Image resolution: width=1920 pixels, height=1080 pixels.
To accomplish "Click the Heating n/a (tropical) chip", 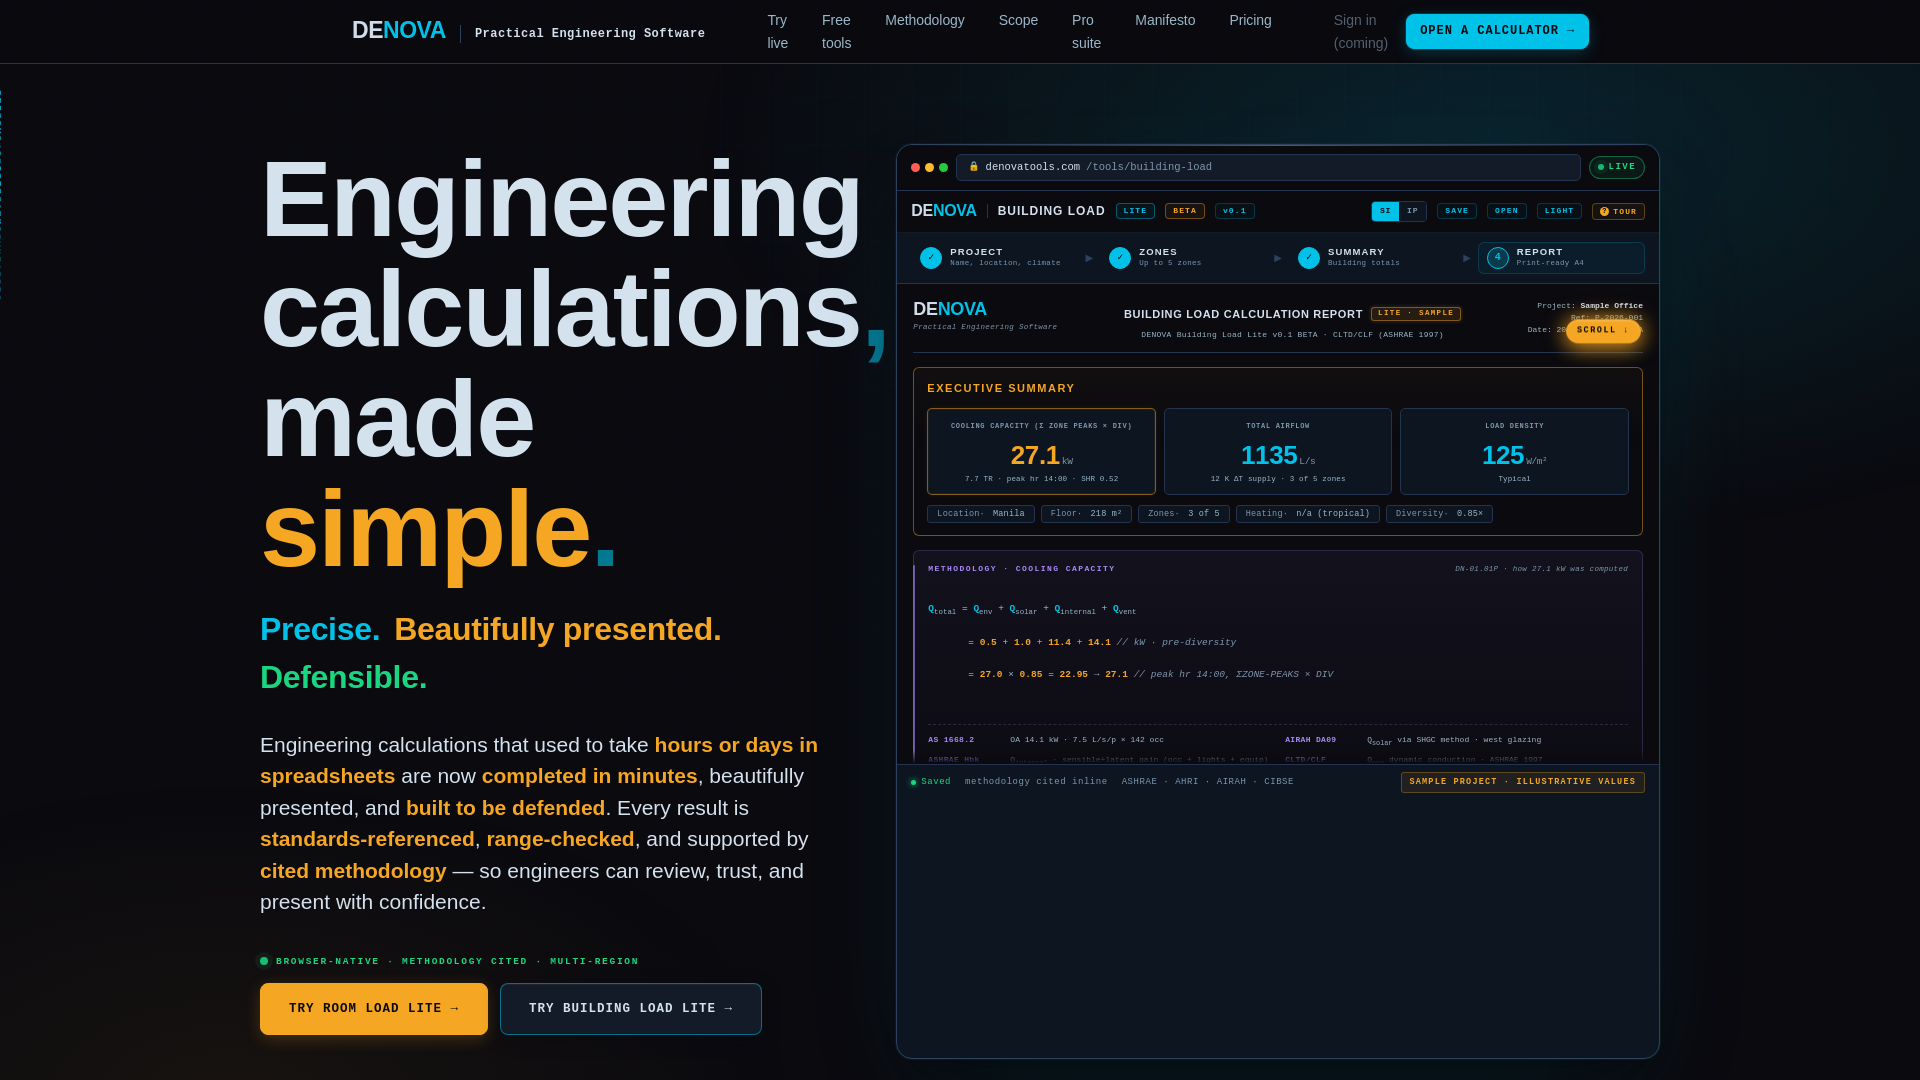I will (1308, 514).
